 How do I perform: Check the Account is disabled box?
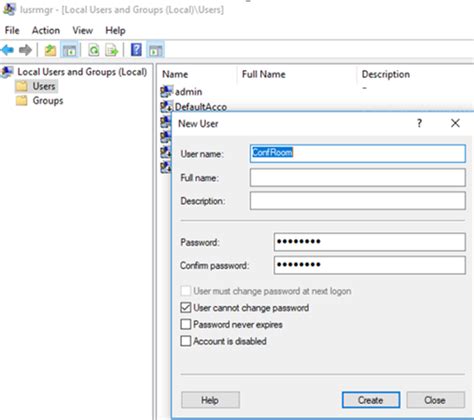(186, 341)
